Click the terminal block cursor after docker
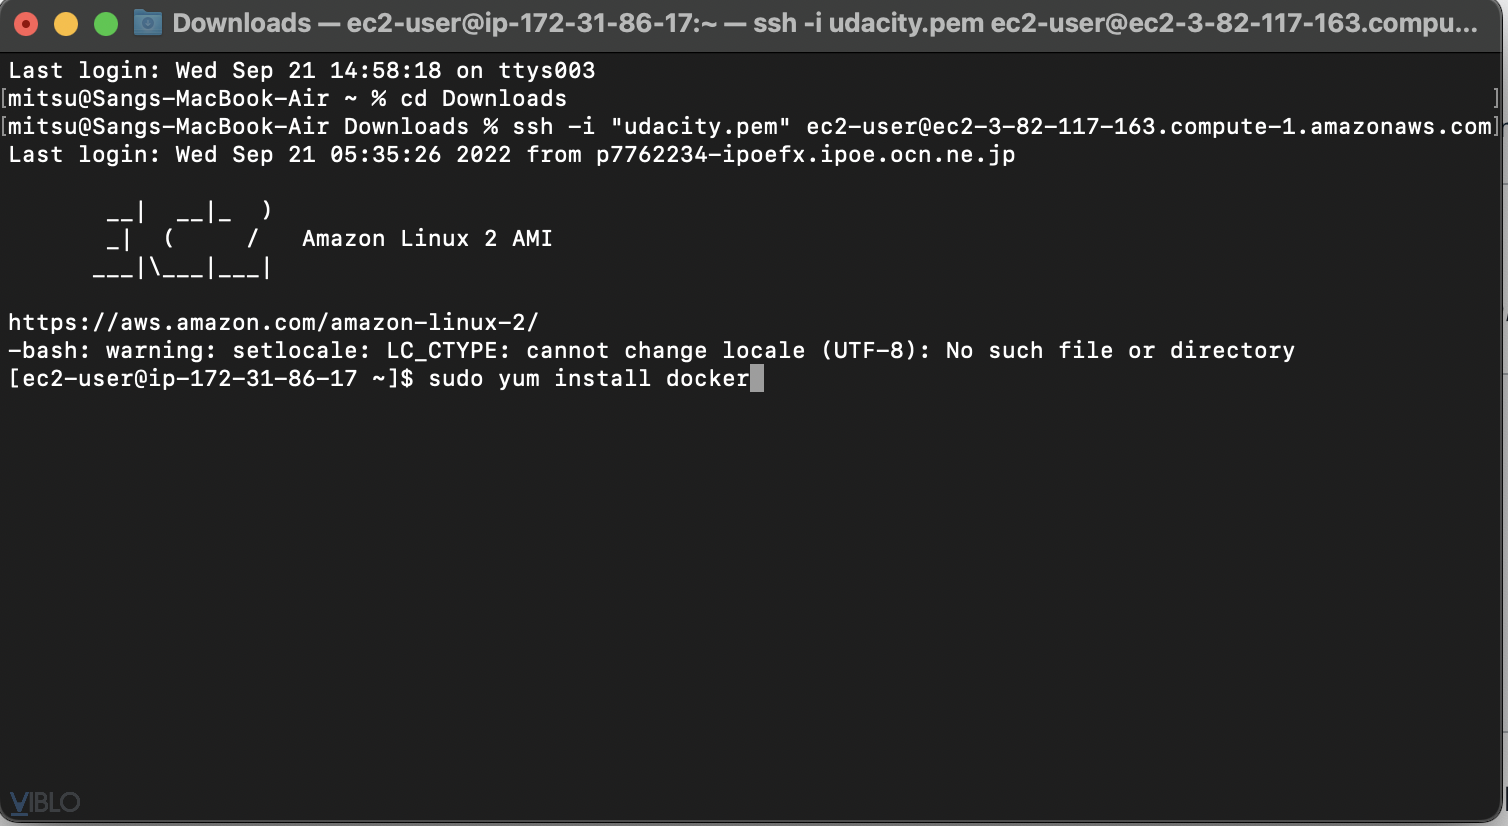Screen dimensions: 1508x826 [x=757, y=378]
